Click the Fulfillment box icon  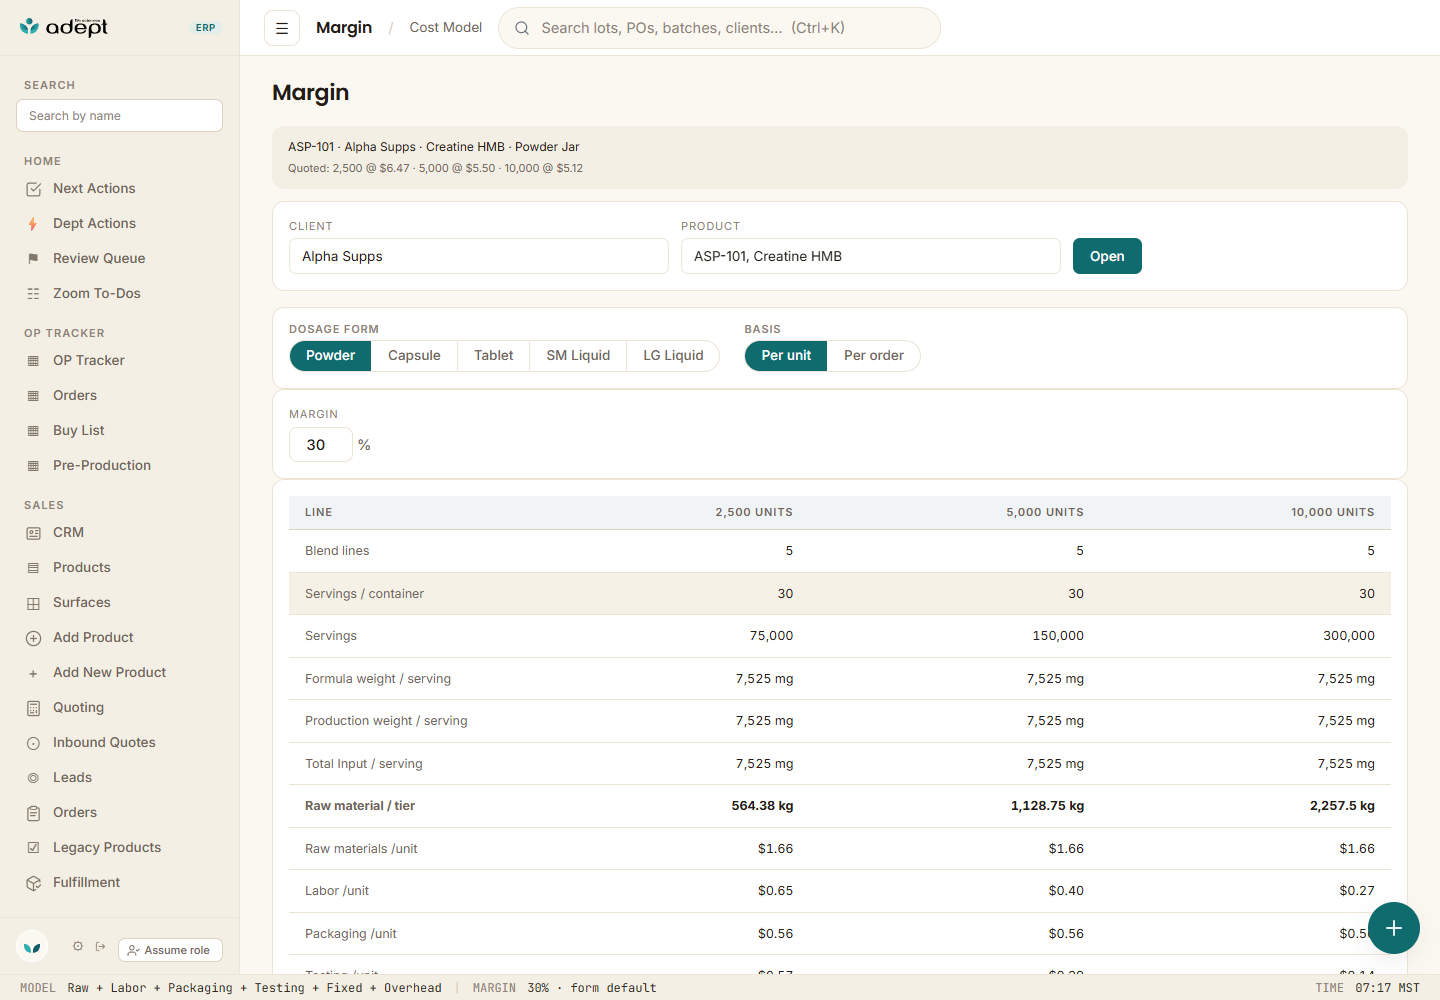pos(33,883)
